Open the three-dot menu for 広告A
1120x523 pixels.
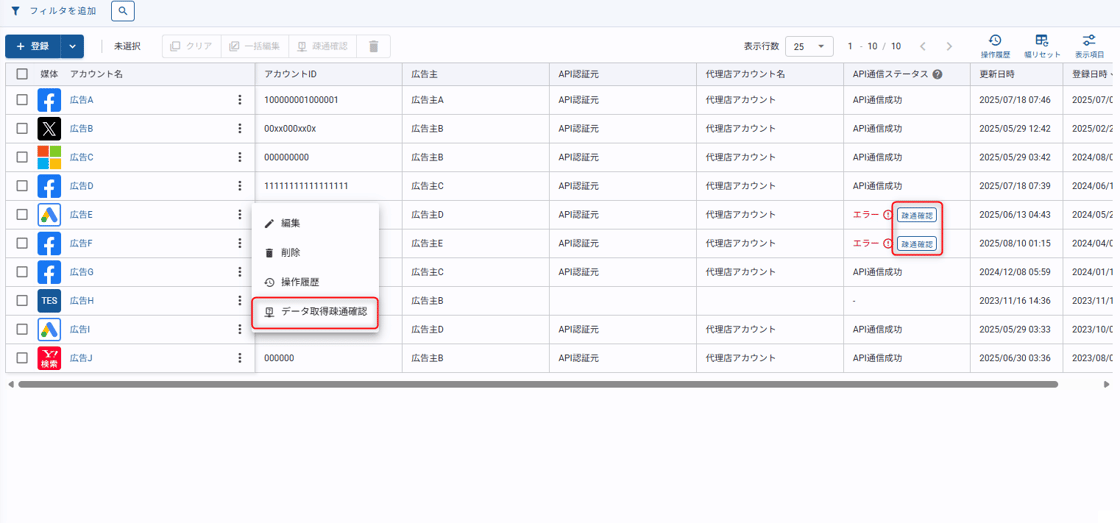point(240,100)
